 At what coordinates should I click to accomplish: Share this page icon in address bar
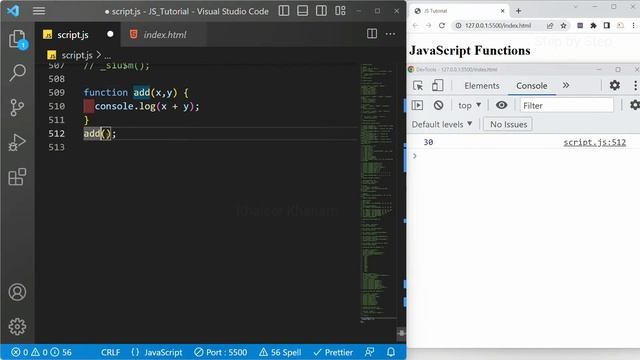pyautogui.click(x=550, y=26)
